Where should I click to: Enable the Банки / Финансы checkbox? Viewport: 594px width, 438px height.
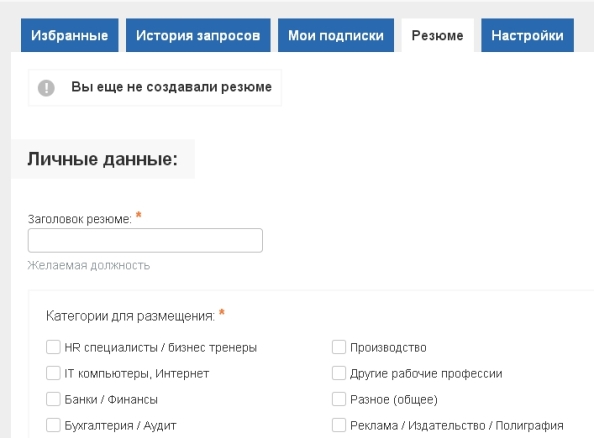pos(53,399)
